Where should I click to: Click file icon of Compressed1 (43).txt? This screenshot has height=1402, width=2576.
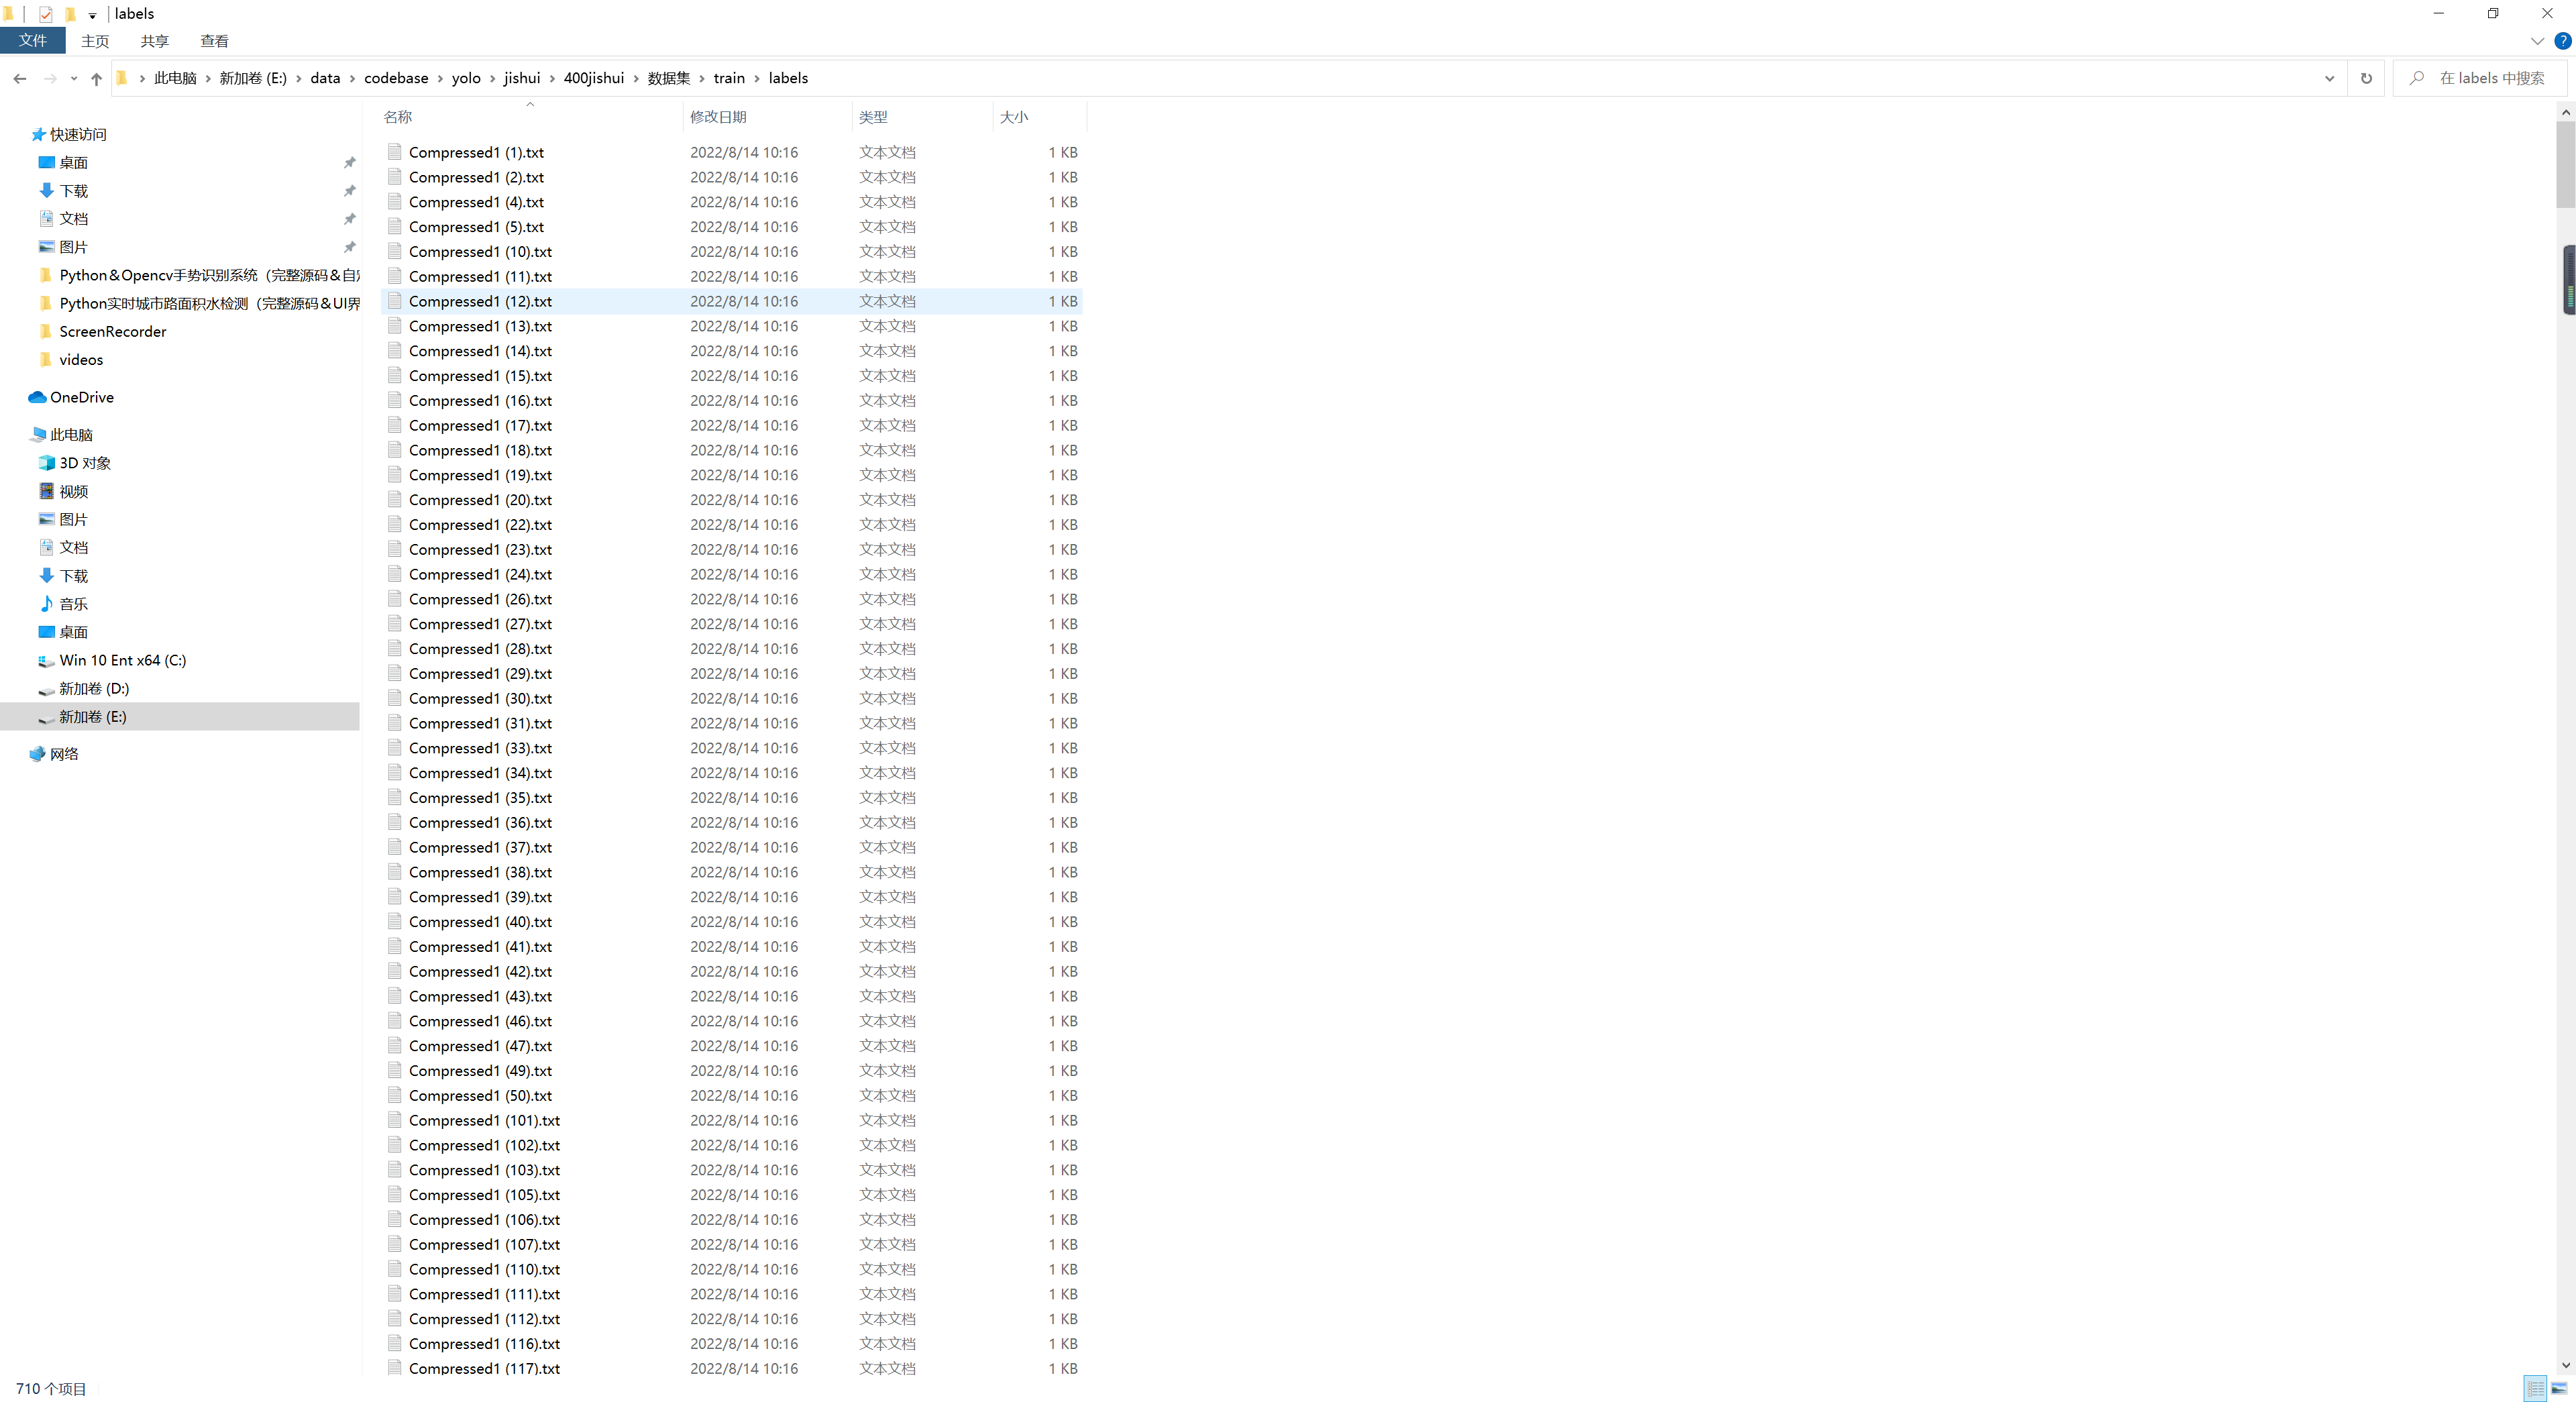click(x=395, y=995)
